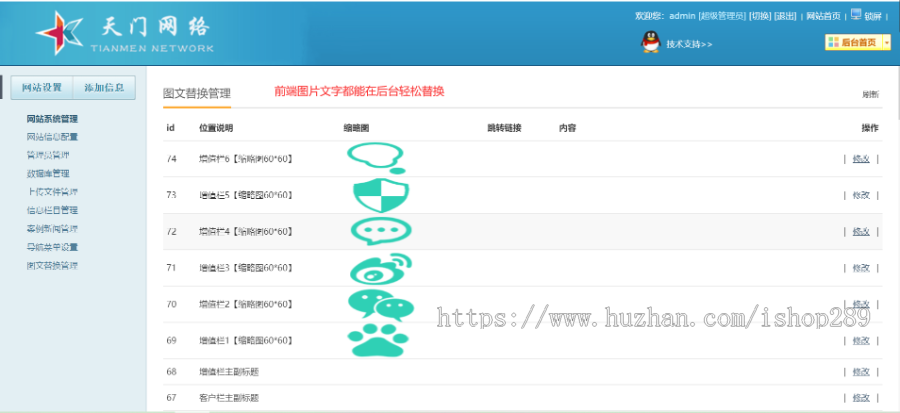Select the 图文替换管理 heading tab
This screenshot has width=900, height=413.
[197, 94]
